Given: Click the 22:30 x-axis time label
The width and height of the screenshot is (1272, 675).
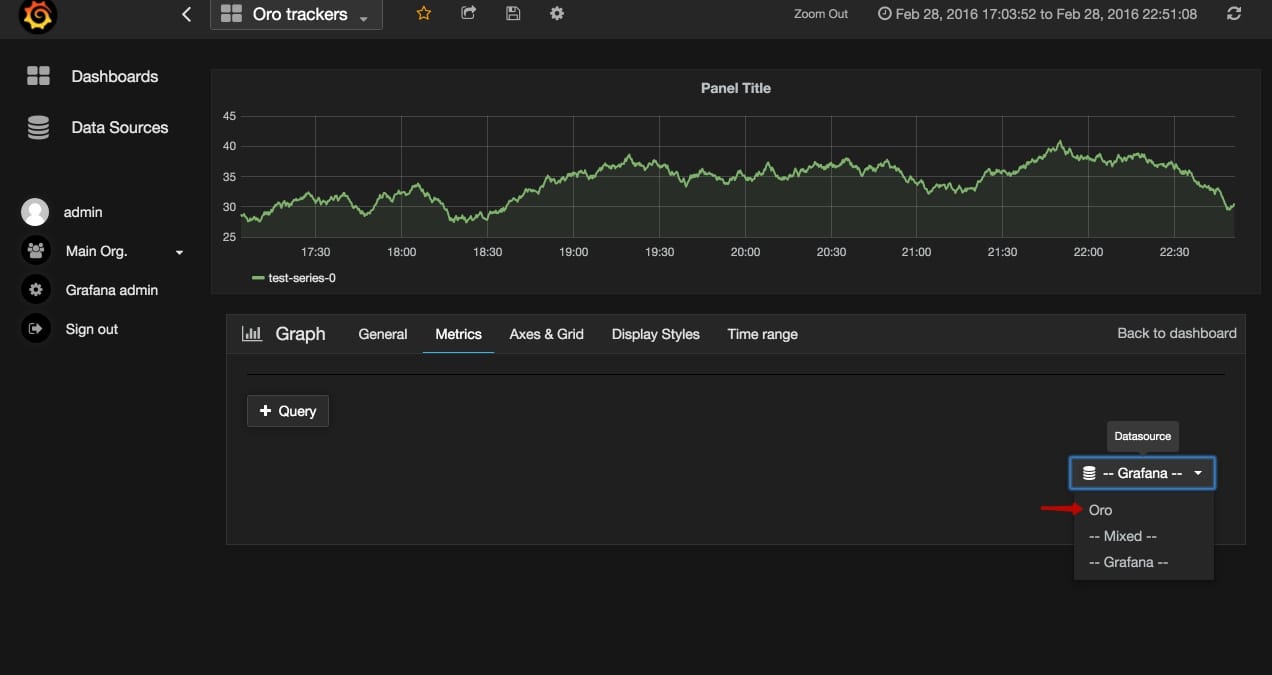Looking at the screenshot, I should (x=1174, y=252).
